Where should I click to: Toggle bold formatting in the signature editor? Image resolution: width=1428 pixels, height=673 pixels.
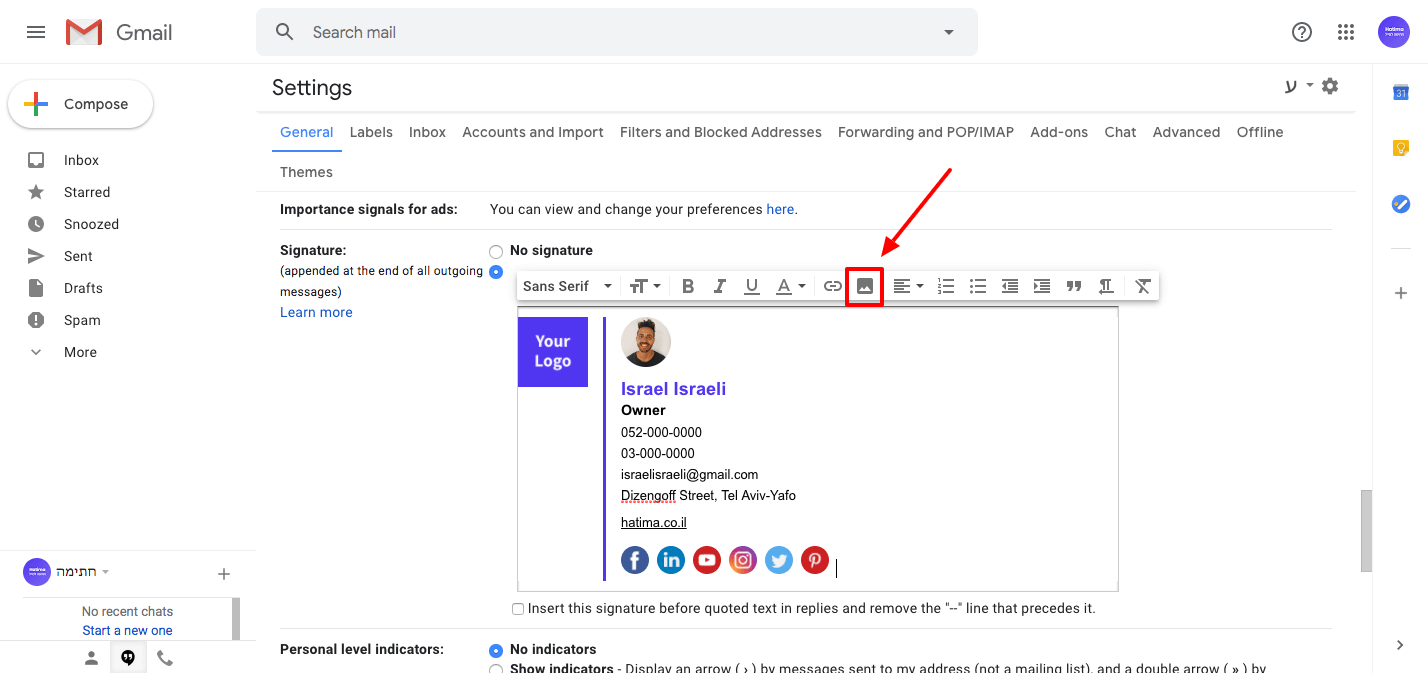tap(687, 286)
